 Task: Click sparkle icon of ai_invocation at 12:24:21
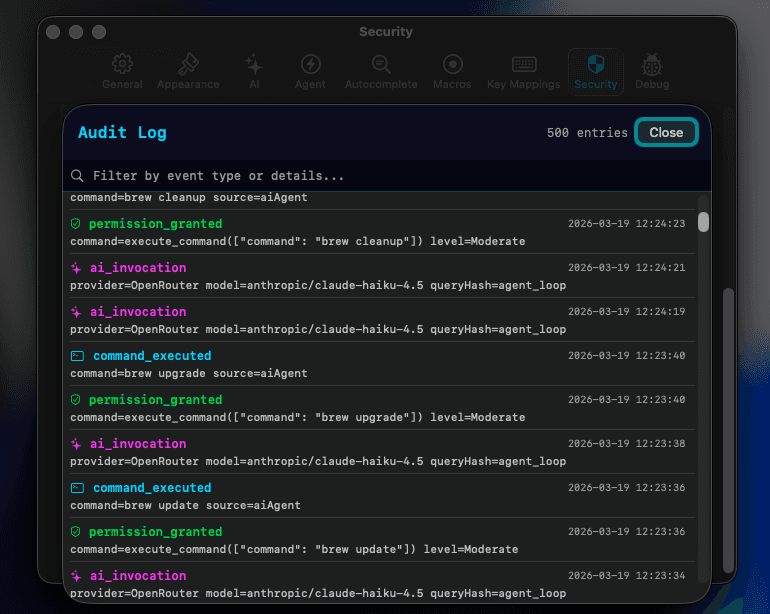click(x=76, y=268)
